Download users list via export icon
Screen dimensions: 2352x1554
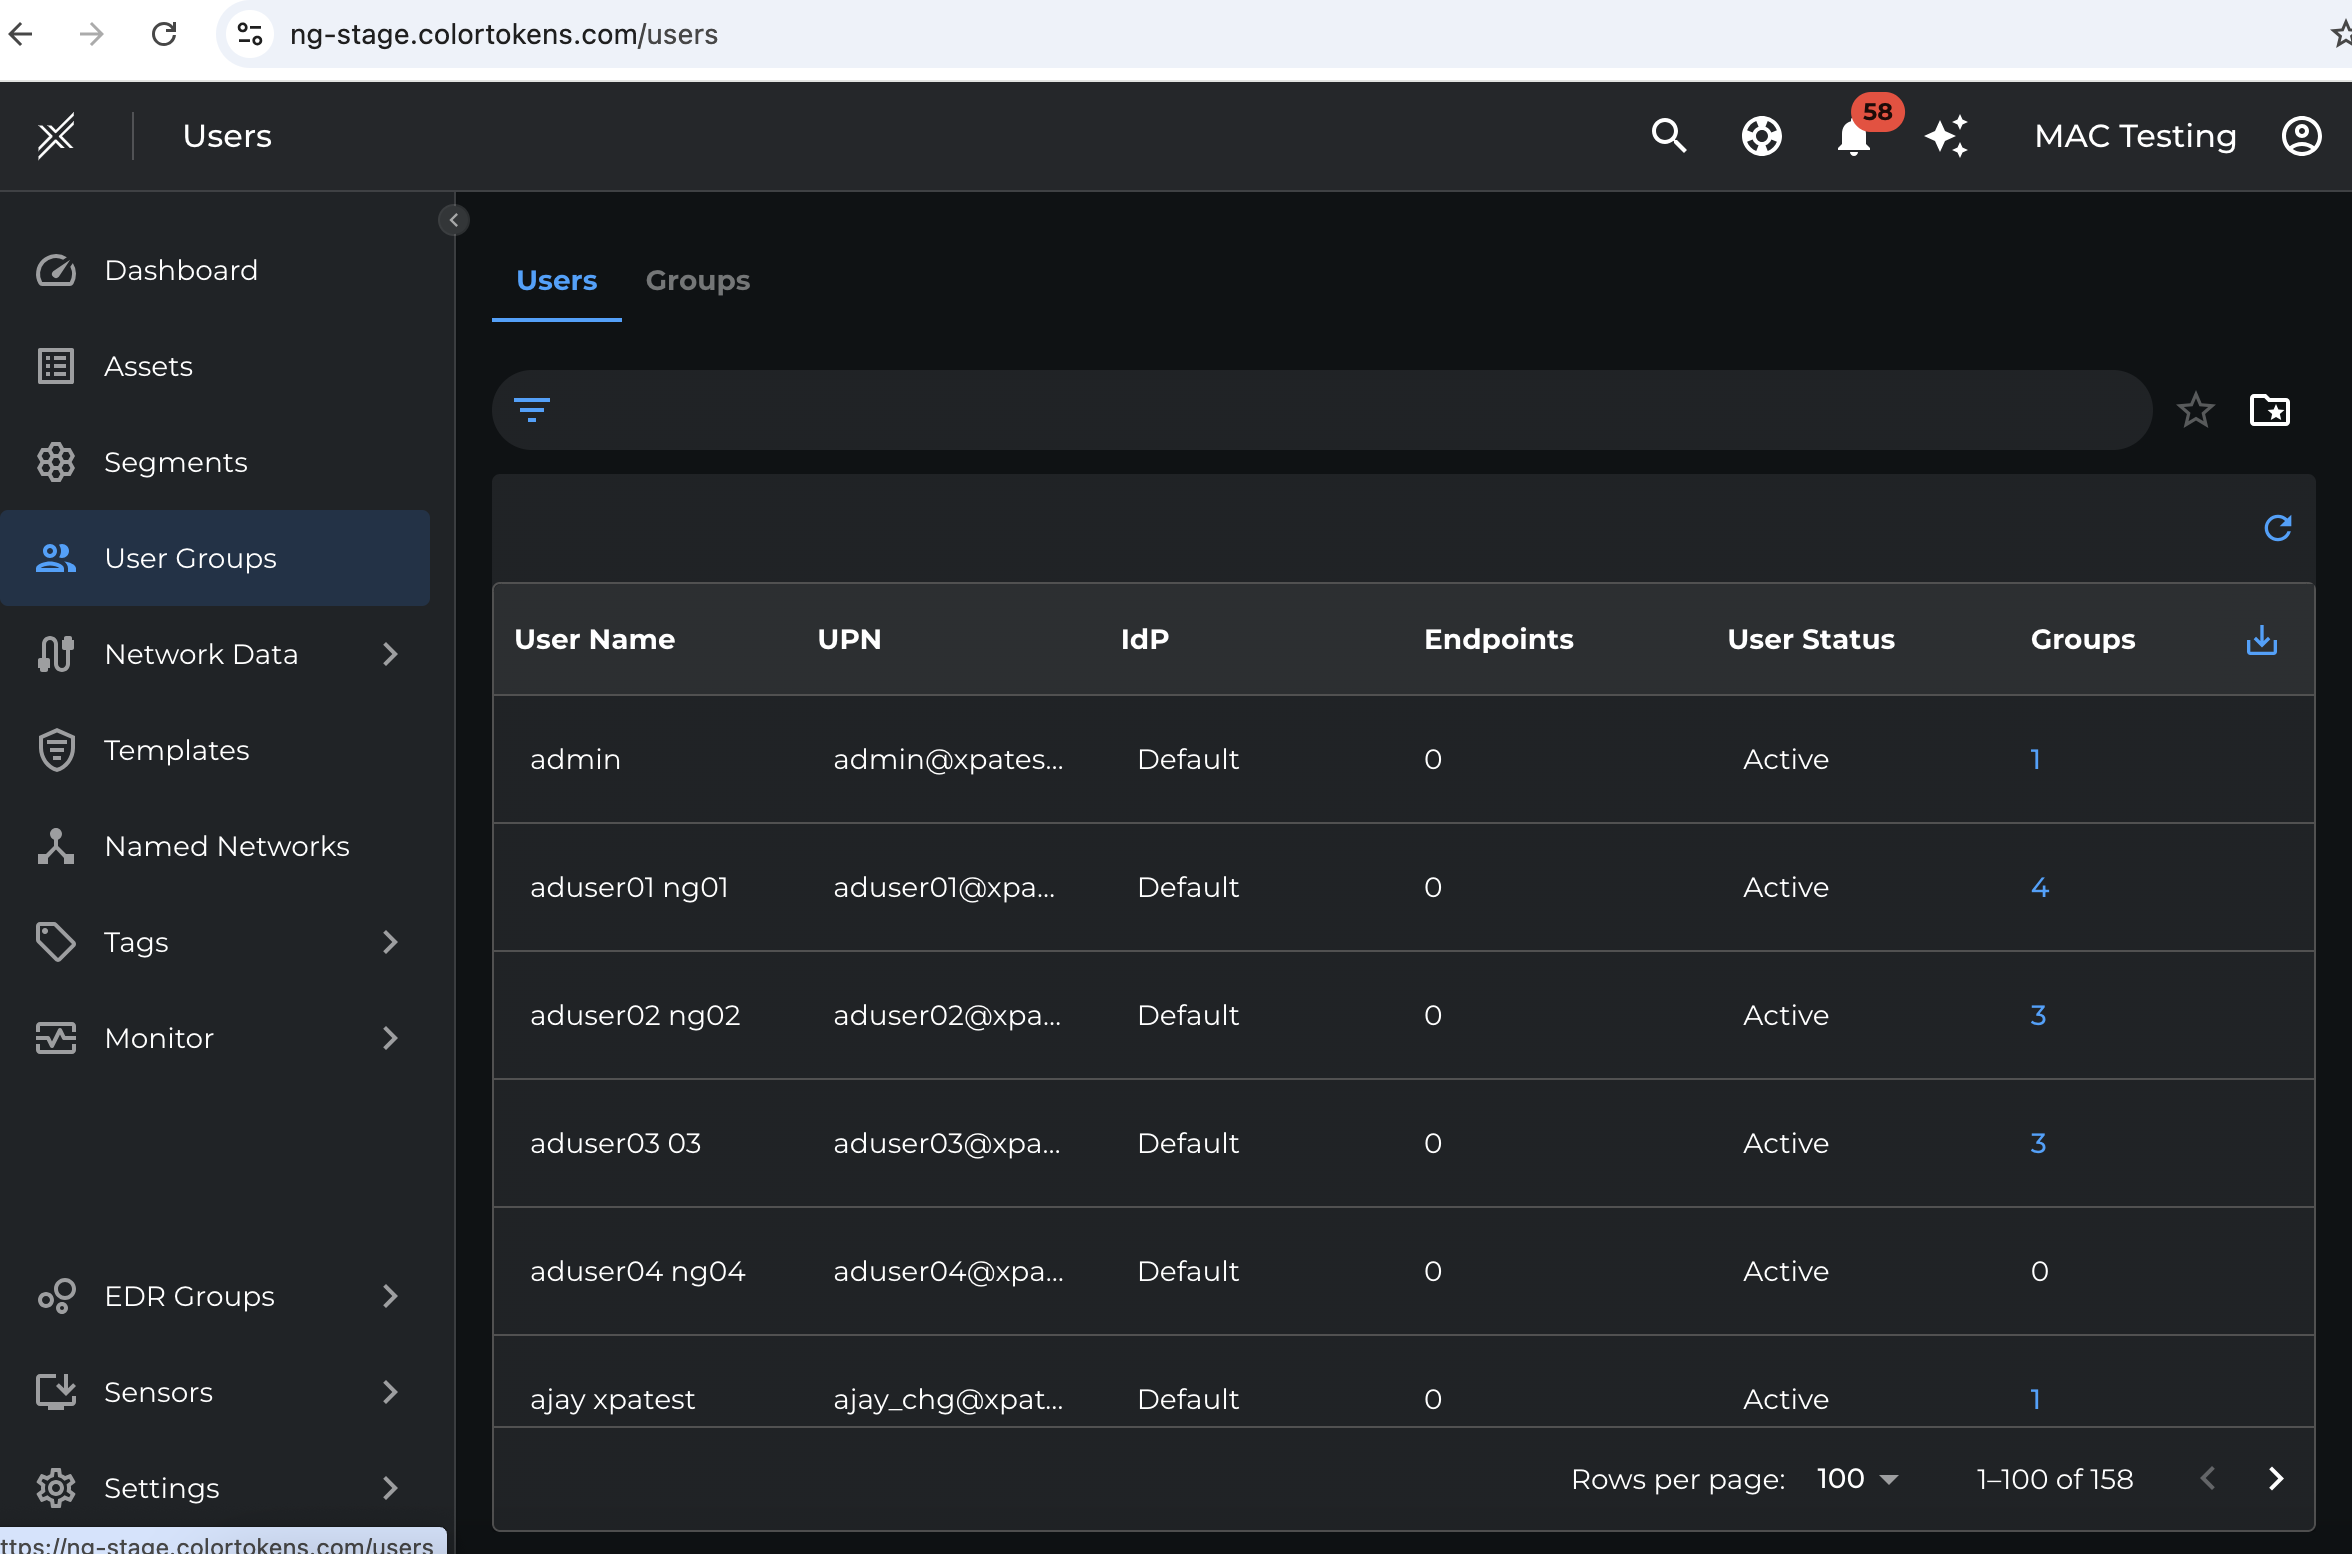(2261, 640)
